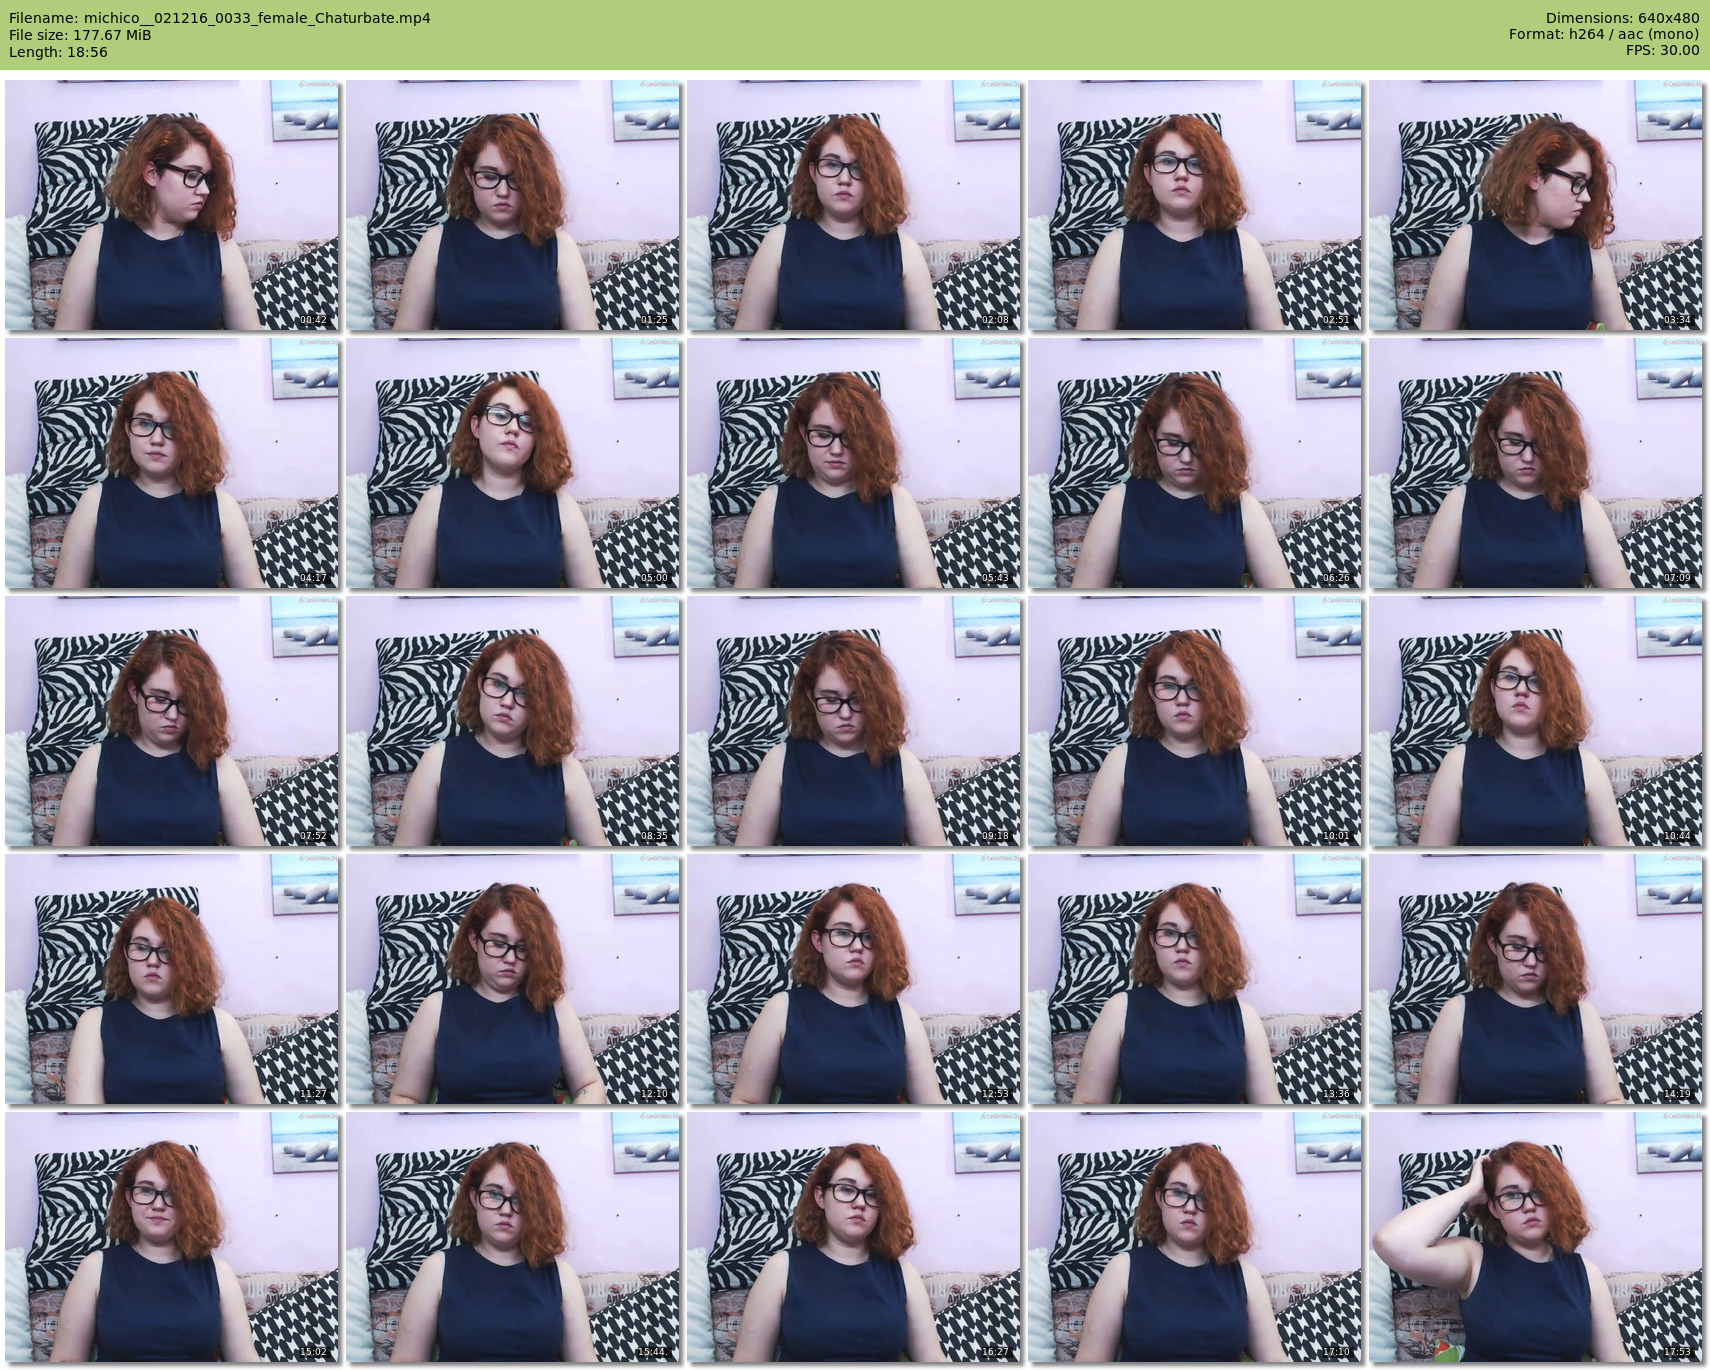Click the 10:44 thumbnail
This screenshot has width=1710, height=1370.
(x=1536, y=721)
